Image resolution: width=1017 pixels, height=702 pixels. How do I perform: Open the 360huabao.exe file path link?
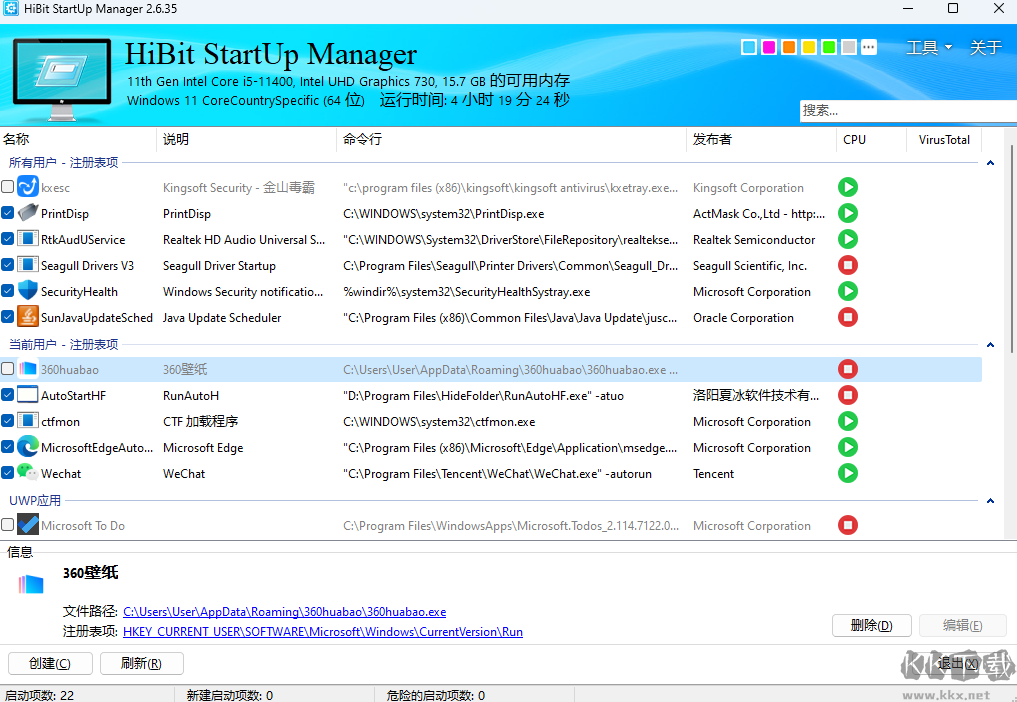pyautogui.click(x=285, y=612)
